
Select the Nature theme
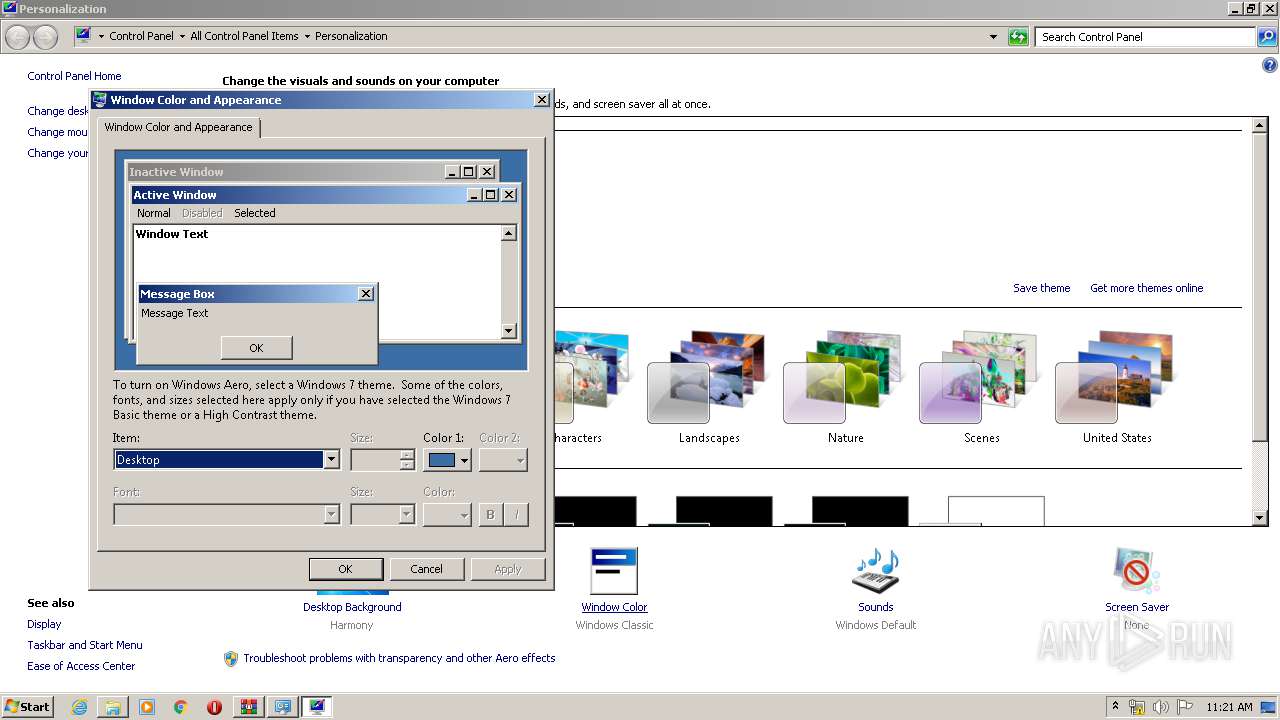pos(845,388)
